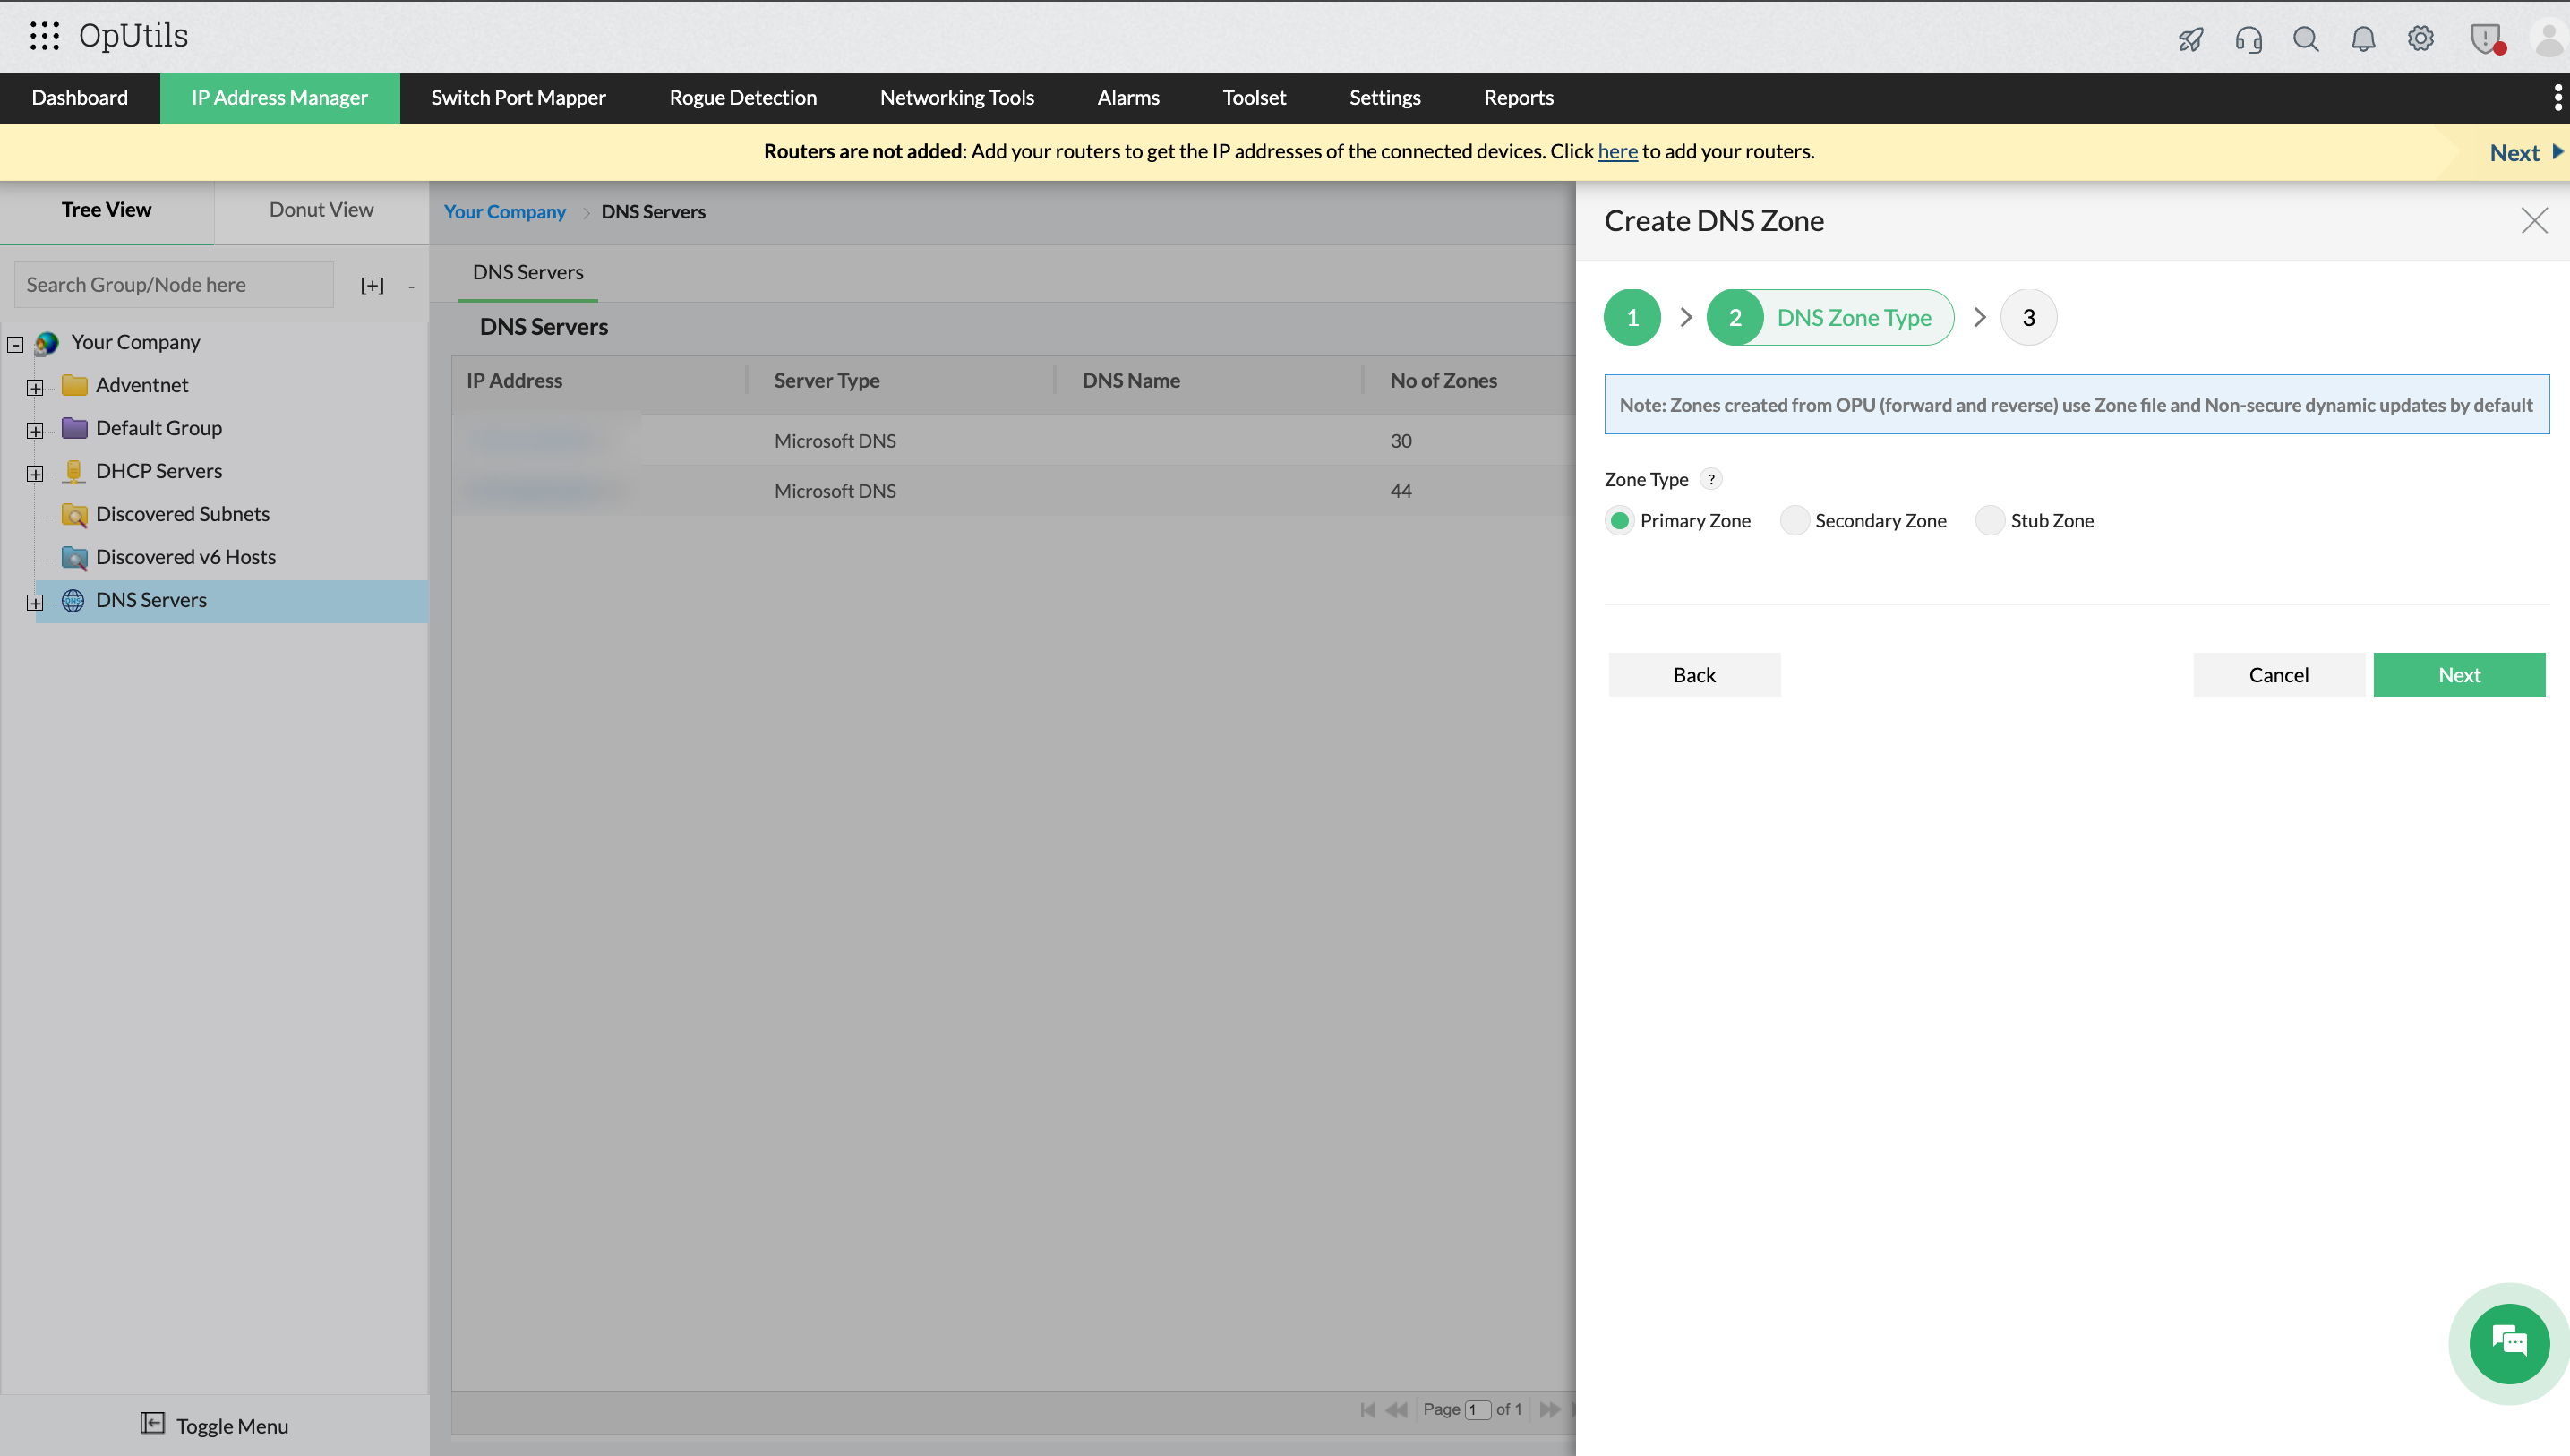Click the getting-started rocket icon
Screen dimensions: 2570x1456
tap(2190, 38)
